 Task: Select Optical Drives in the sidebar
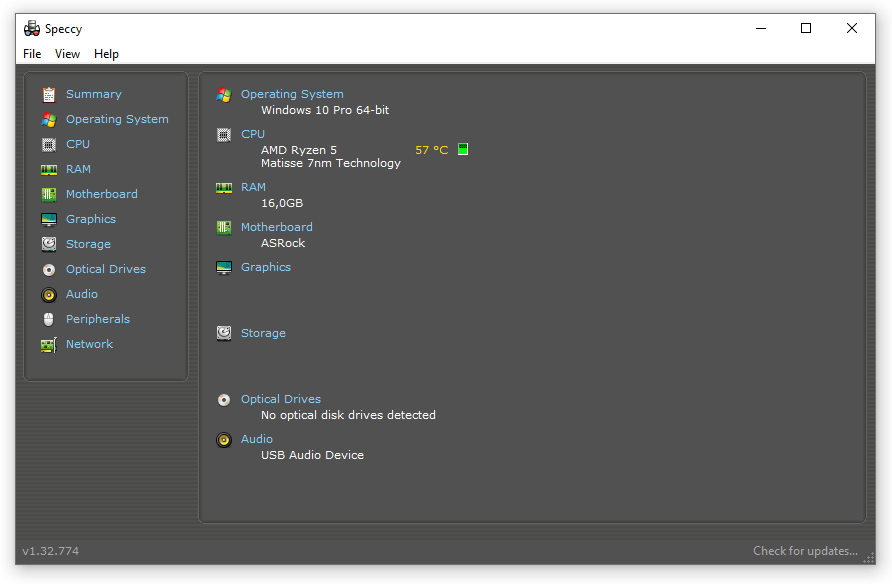(106, 269)
